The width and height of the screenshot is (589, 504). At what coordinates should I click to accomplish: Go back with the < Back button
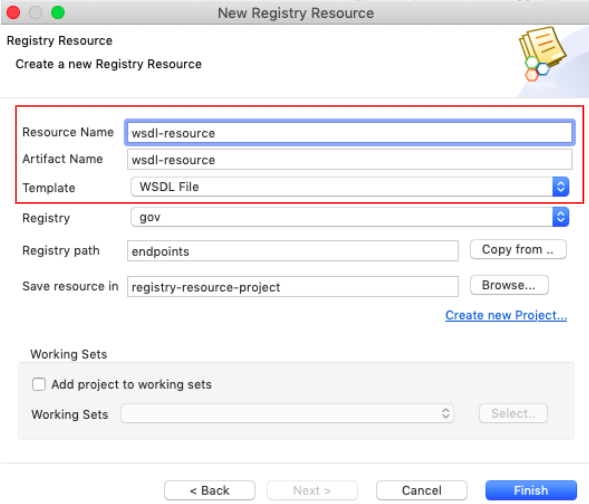pos(210,490)
